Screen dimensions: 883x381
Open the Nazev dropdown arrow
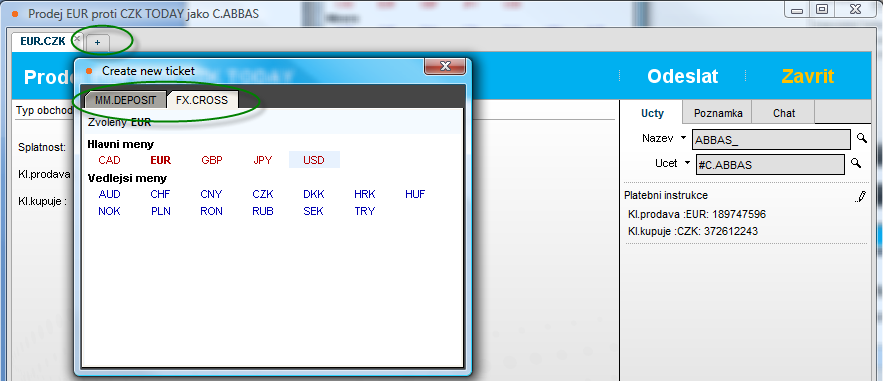[684, 138]
